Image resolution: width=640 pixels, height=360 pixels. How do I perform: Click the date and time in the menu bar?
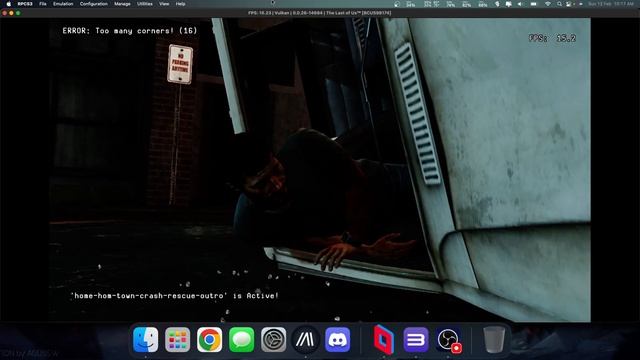point(611,4)
